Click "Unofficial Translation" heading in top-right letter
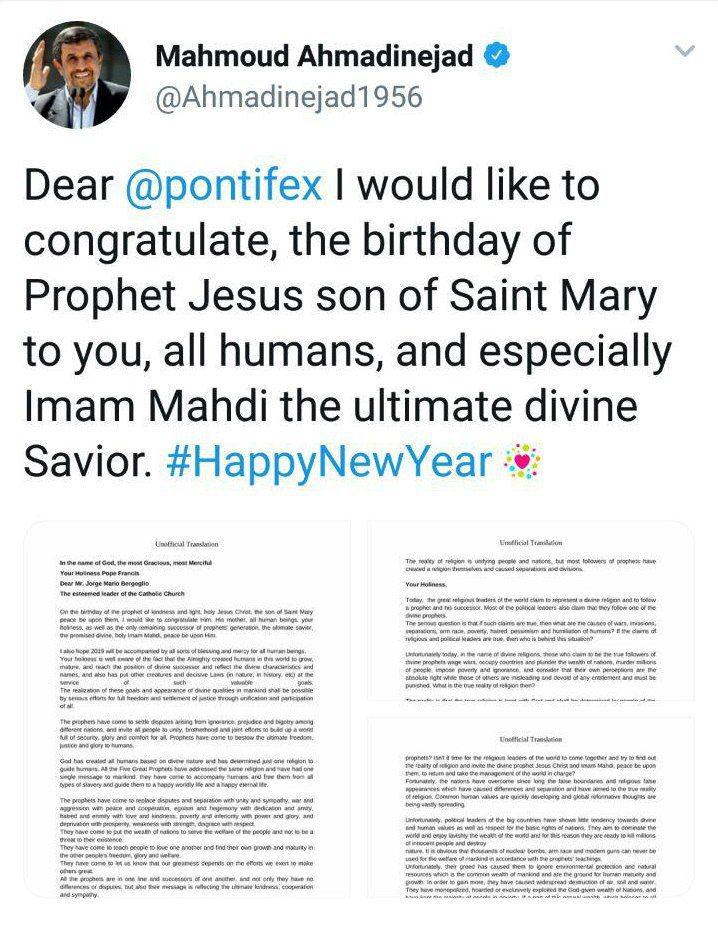The width and height of the screenshot is (718, 925). pos(530,540)
